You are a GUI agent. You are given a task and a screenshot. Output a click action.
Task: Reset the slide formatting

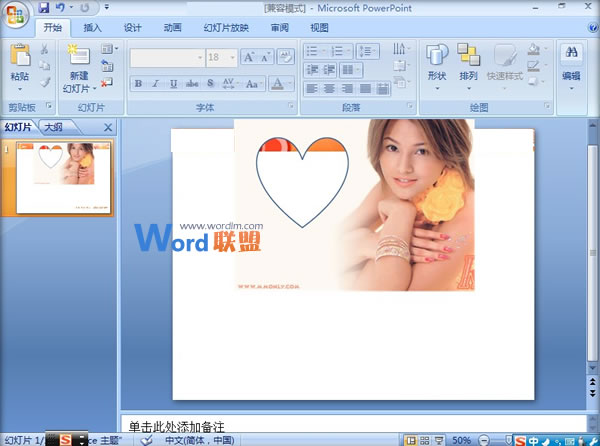[107, 66]
